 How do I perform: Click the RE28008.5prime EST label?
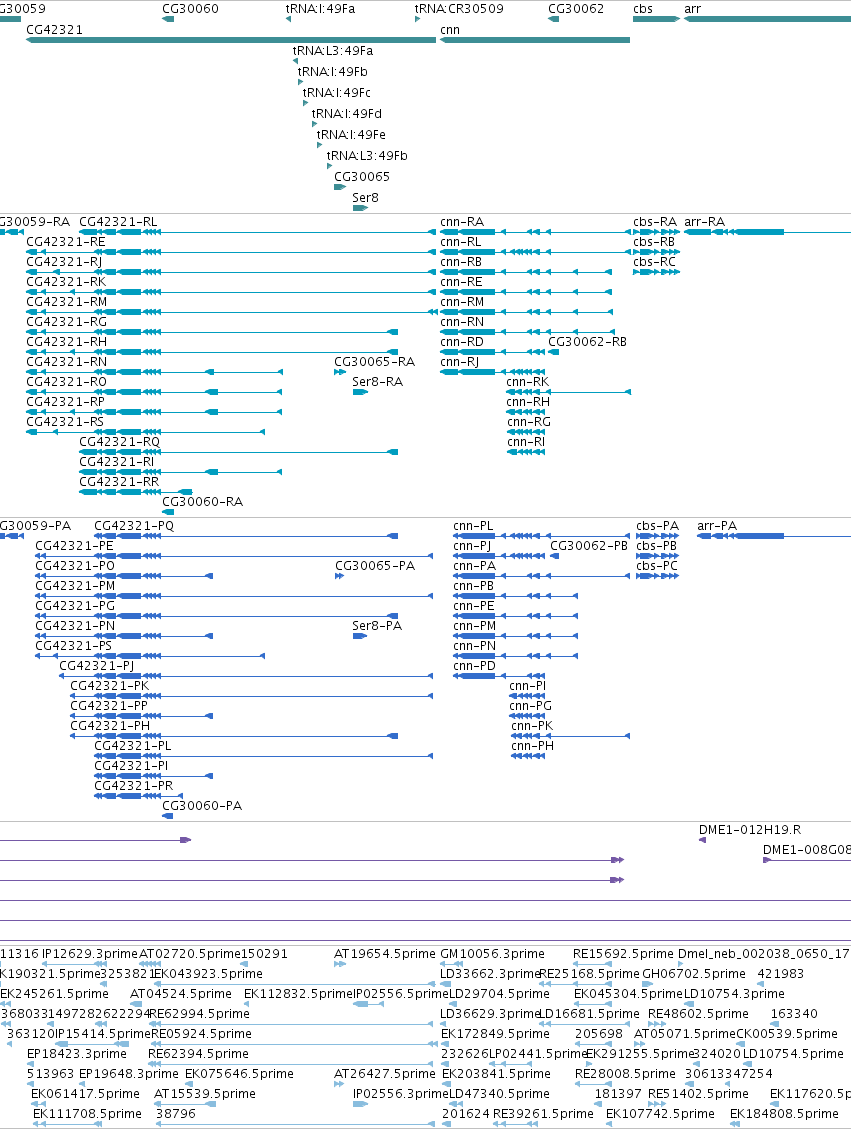626,1074
